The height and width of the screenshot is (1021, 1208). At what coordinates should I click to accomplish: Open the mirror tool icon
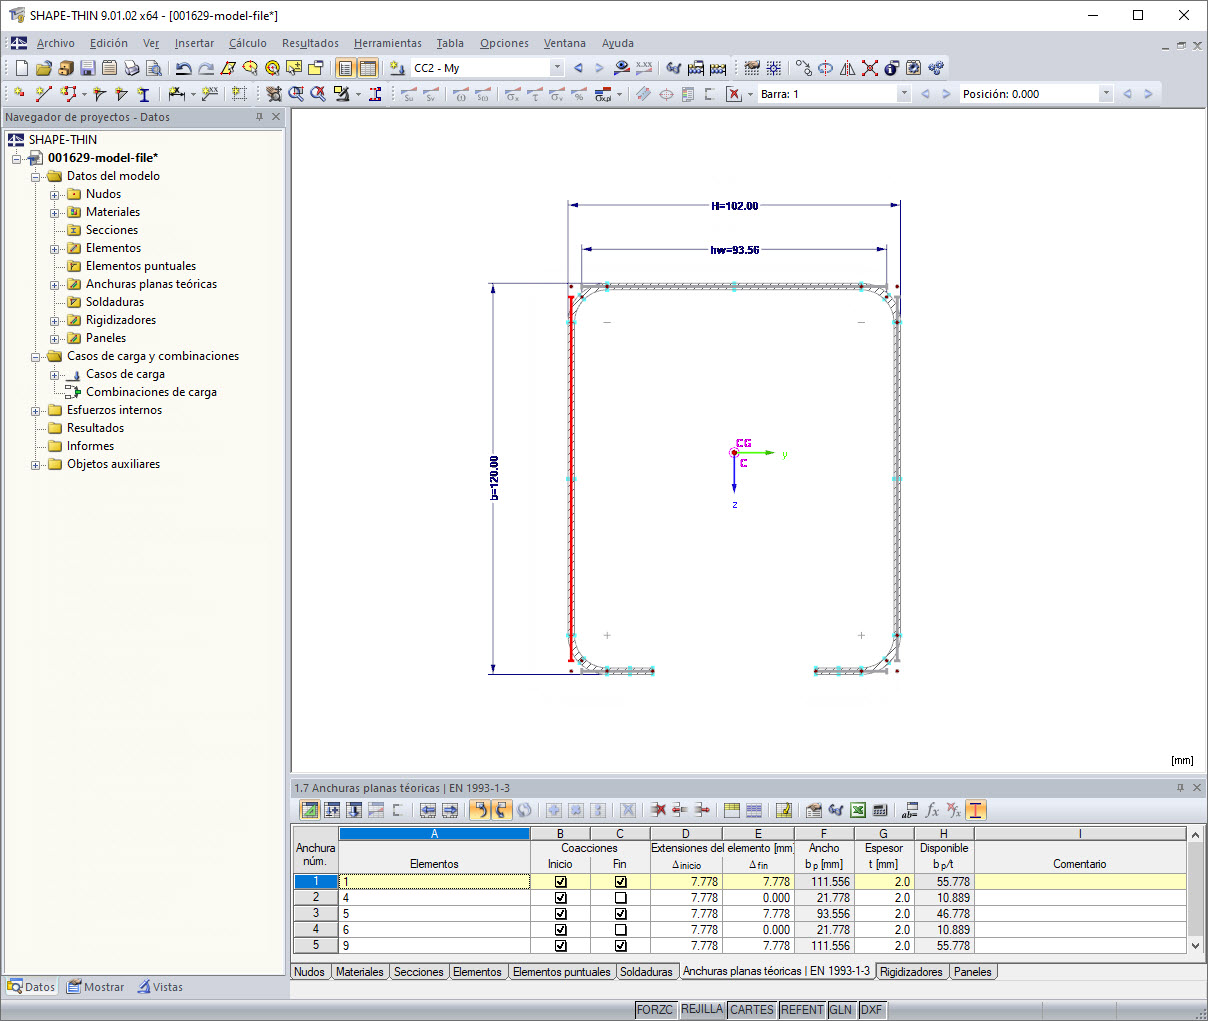[848, 68]
